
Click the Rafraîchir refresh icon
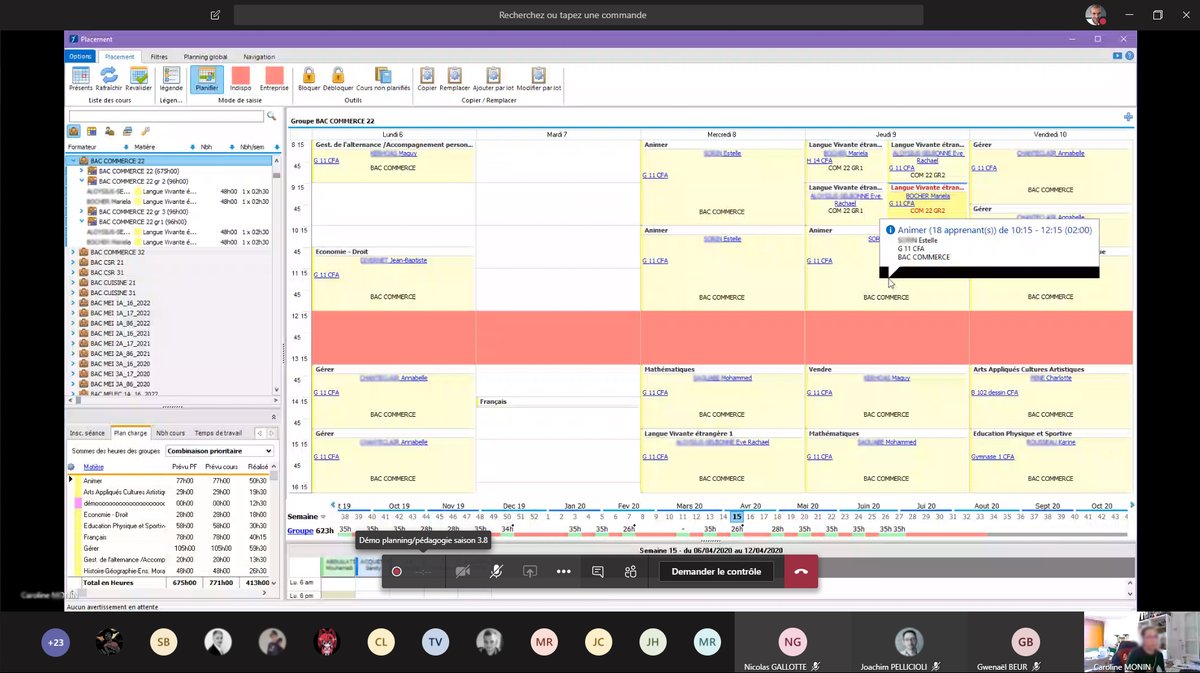pyautogui.click(x=109, y=75)
